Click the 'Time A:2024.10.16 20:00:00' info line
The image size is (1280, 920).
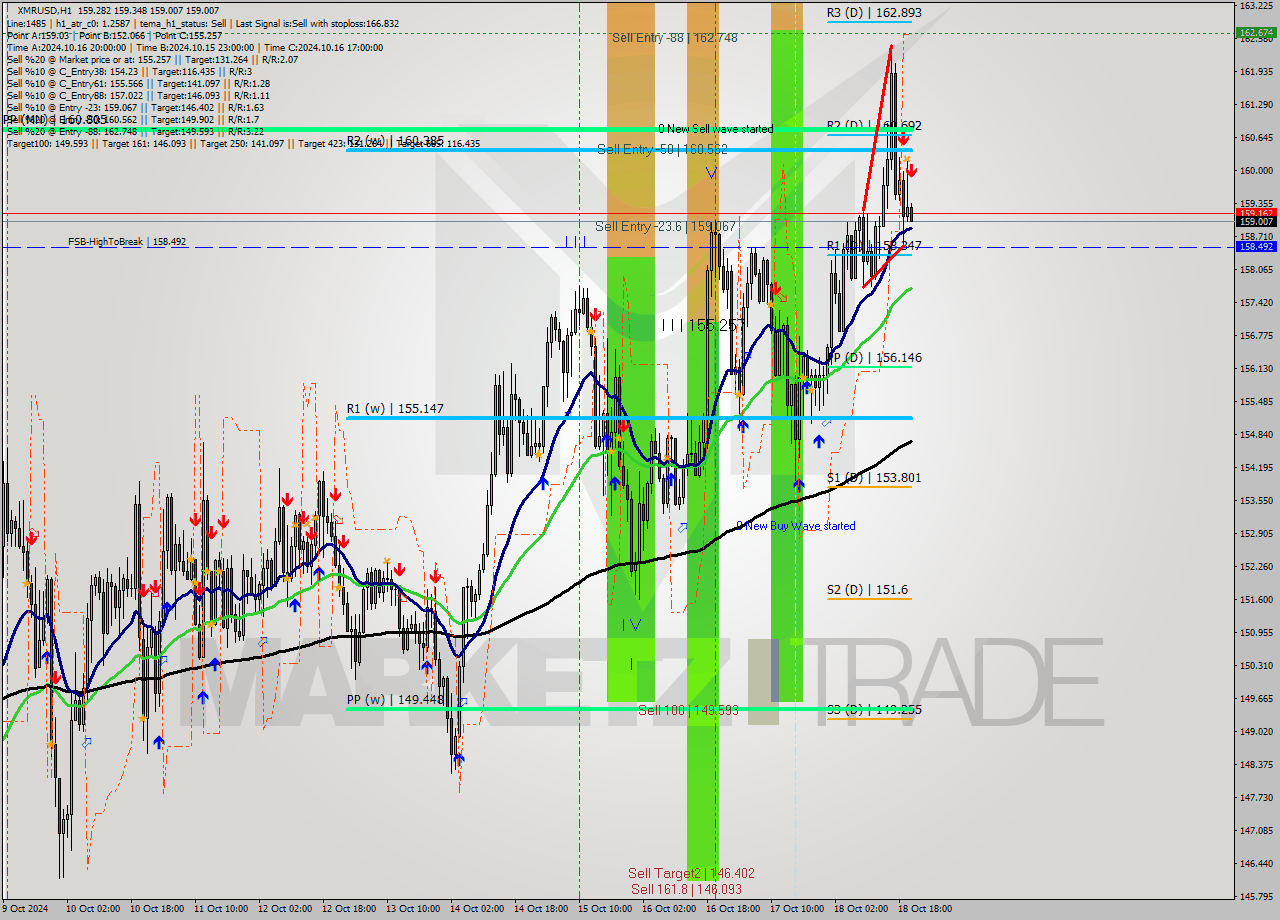(x=194, y=47)
